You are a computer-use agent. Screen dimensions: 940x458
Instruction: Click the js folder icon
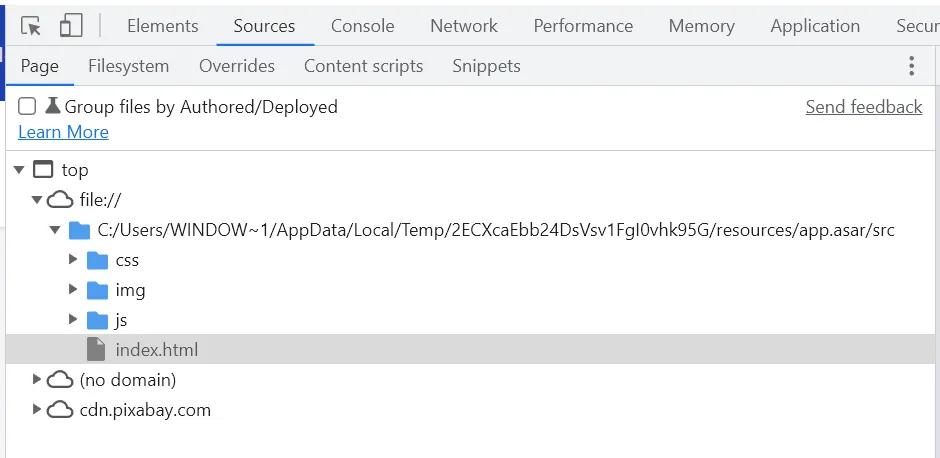point(97,320)
